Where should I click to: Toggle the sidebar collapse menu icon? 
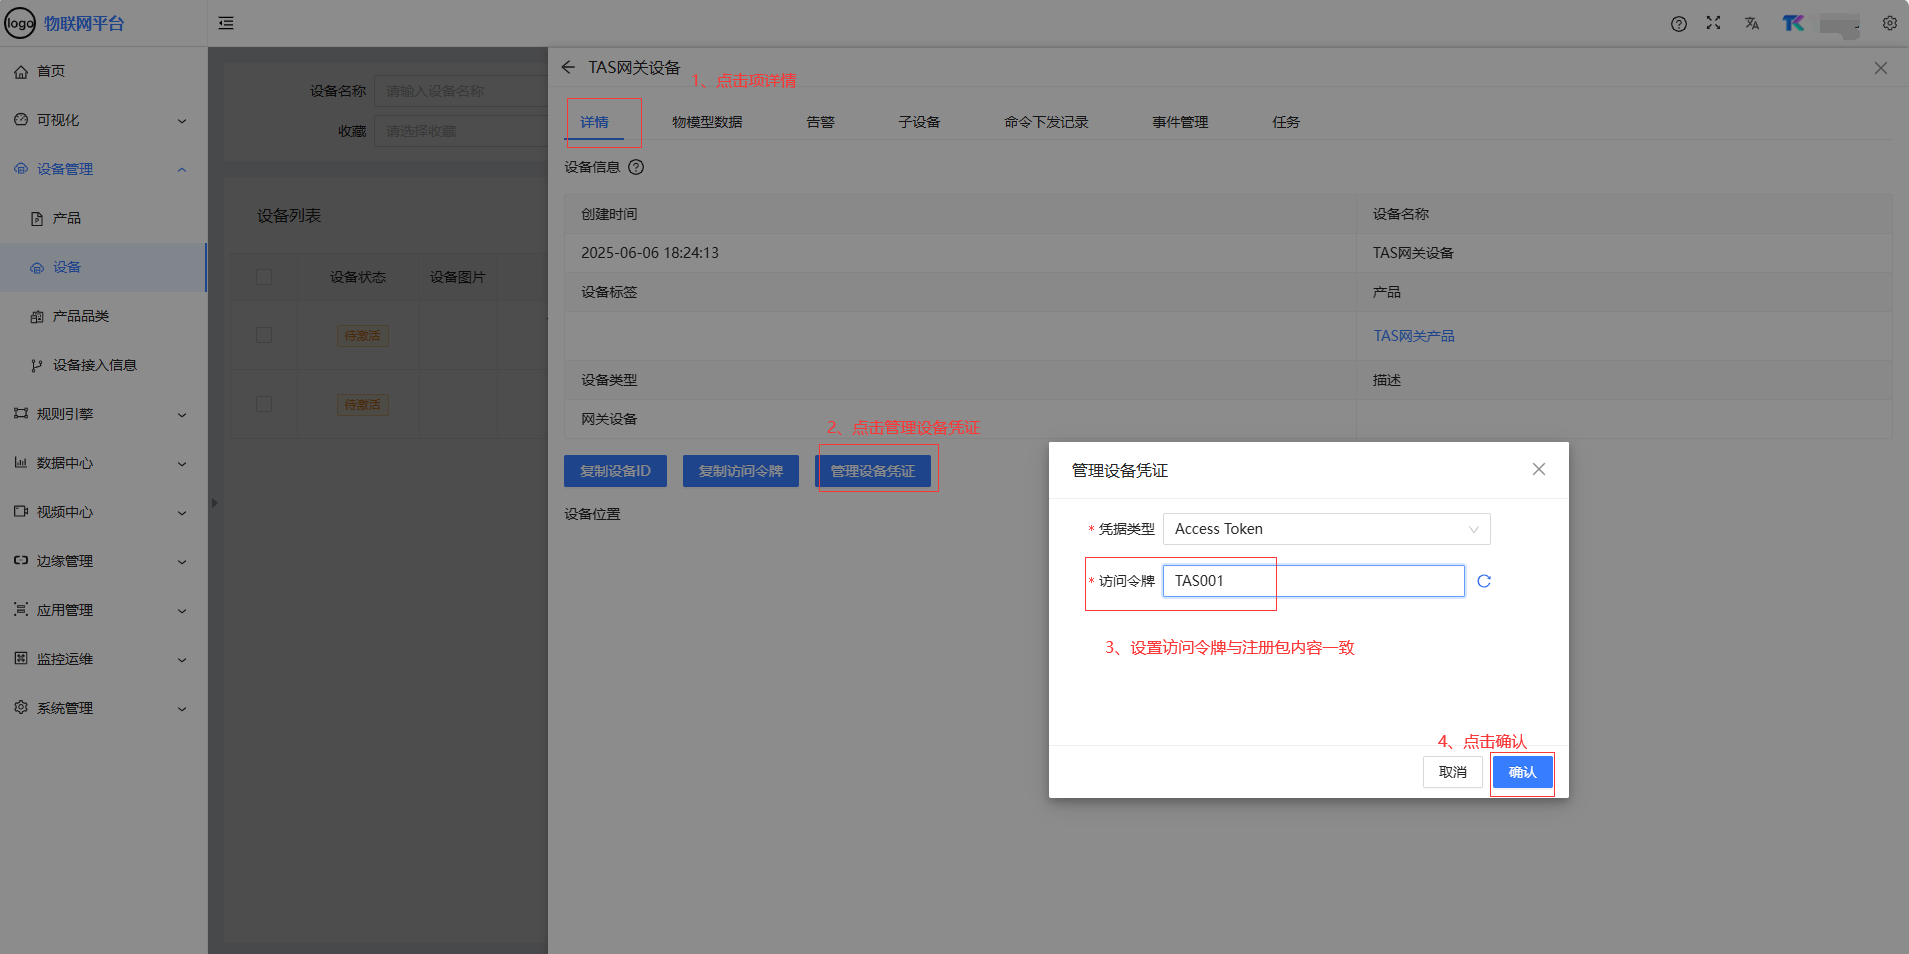(x=226, y=23)
